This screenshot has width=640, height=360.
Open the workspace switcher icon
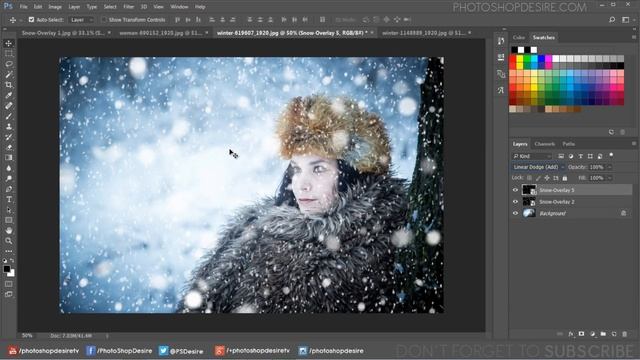pyautogui.click(x=625, y=20)
